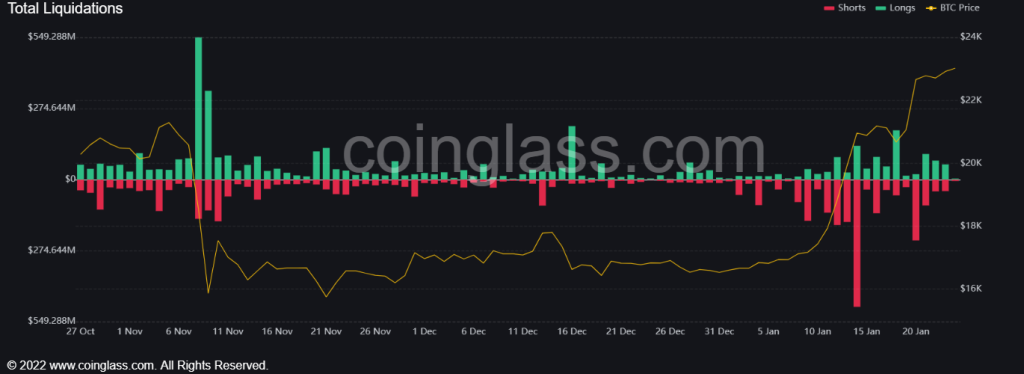This screenshot has height=374, width=1024.
Task: Click the 10 Jan date label
Action: pos(817,332)
